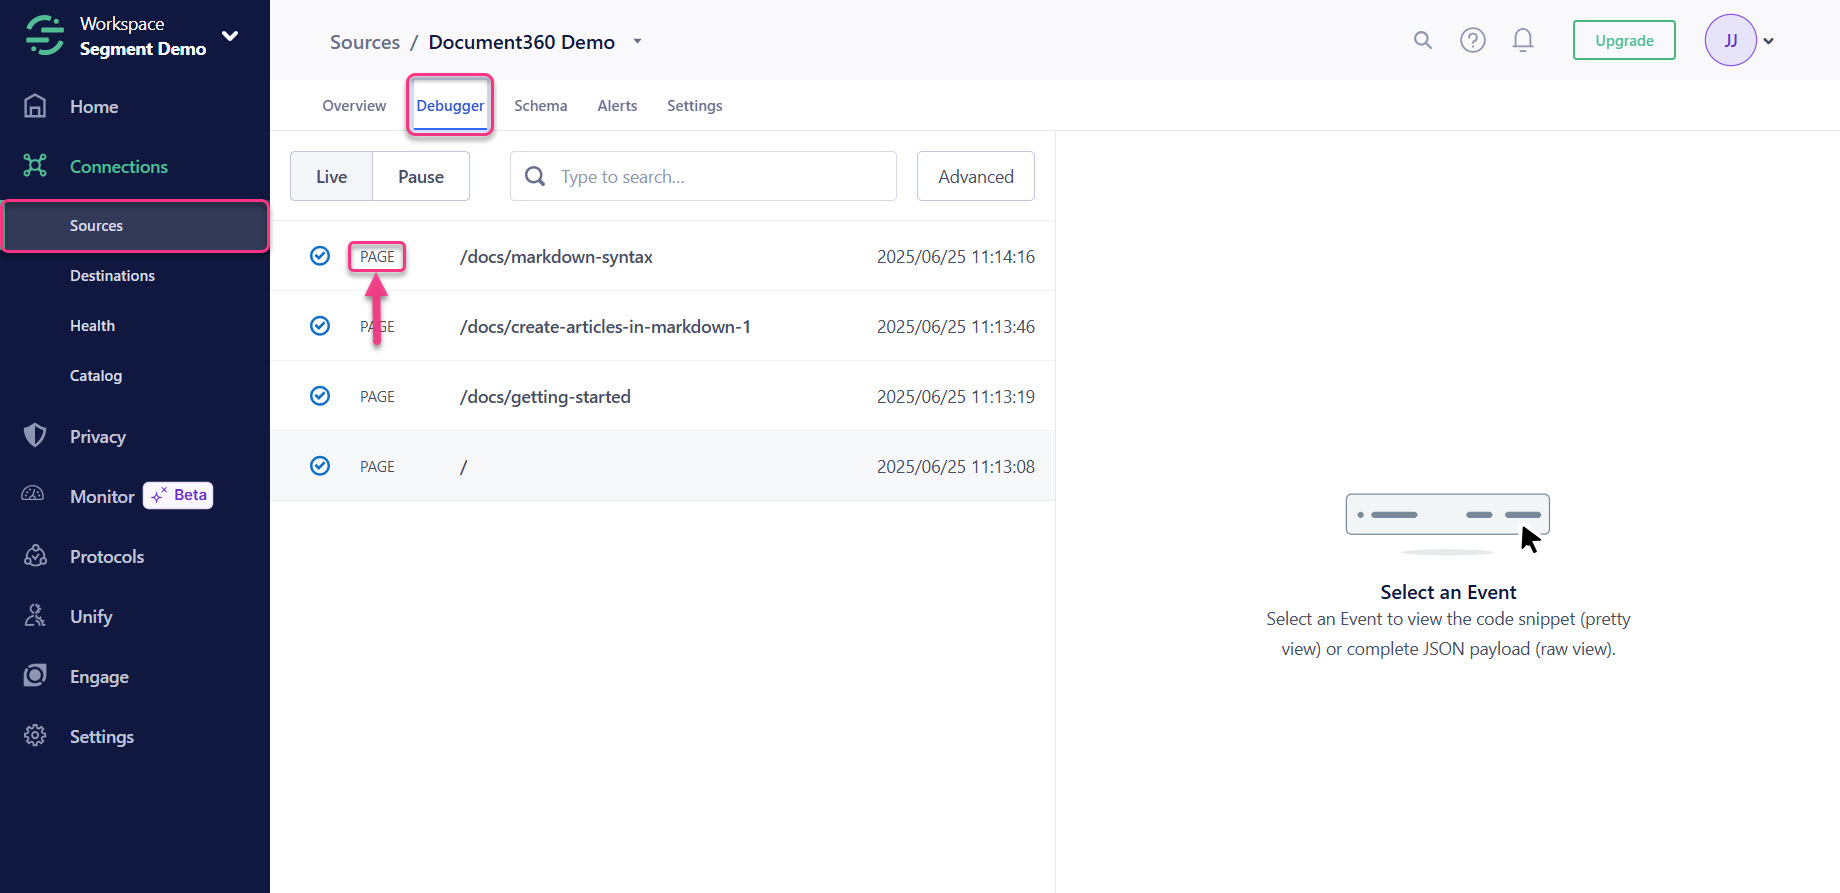The height and width of the screenshot is (893, 1840).
Task: Expand the user account dropdown arrow
Action: pyautogui.click(x=1769, y=41)
